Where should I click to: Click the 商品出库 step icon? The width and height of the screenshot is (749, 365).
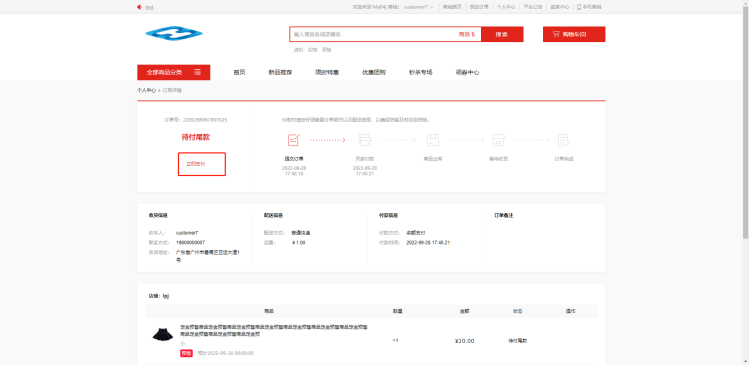pyautogui.click(x=433, y=140)
